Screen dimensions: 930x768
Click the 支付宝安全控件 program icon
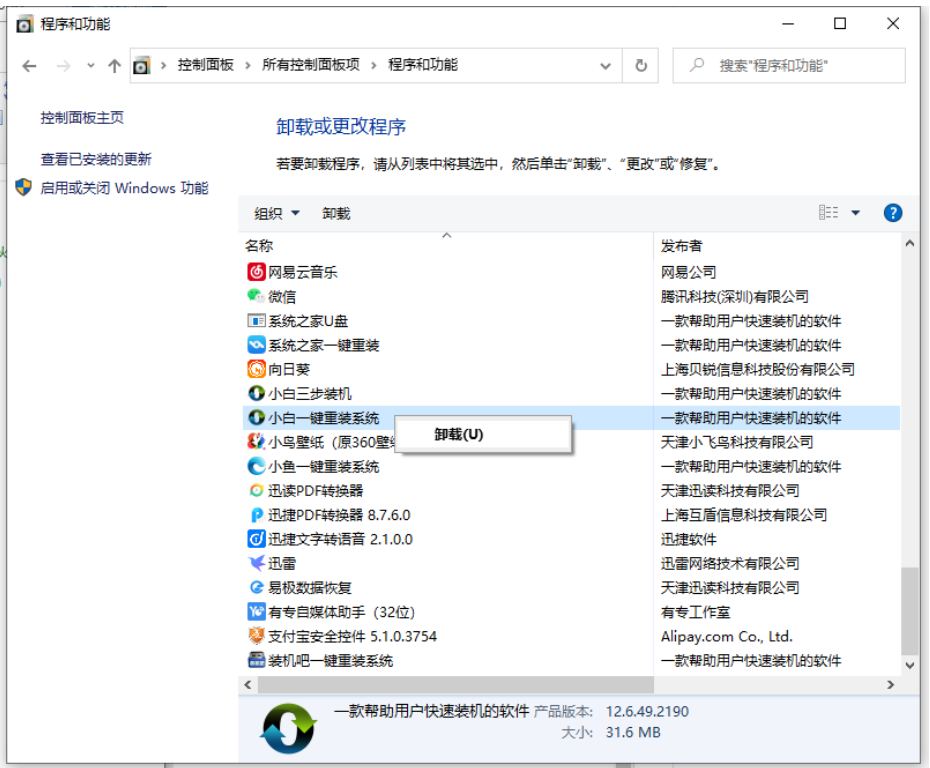tap(256, 636)
